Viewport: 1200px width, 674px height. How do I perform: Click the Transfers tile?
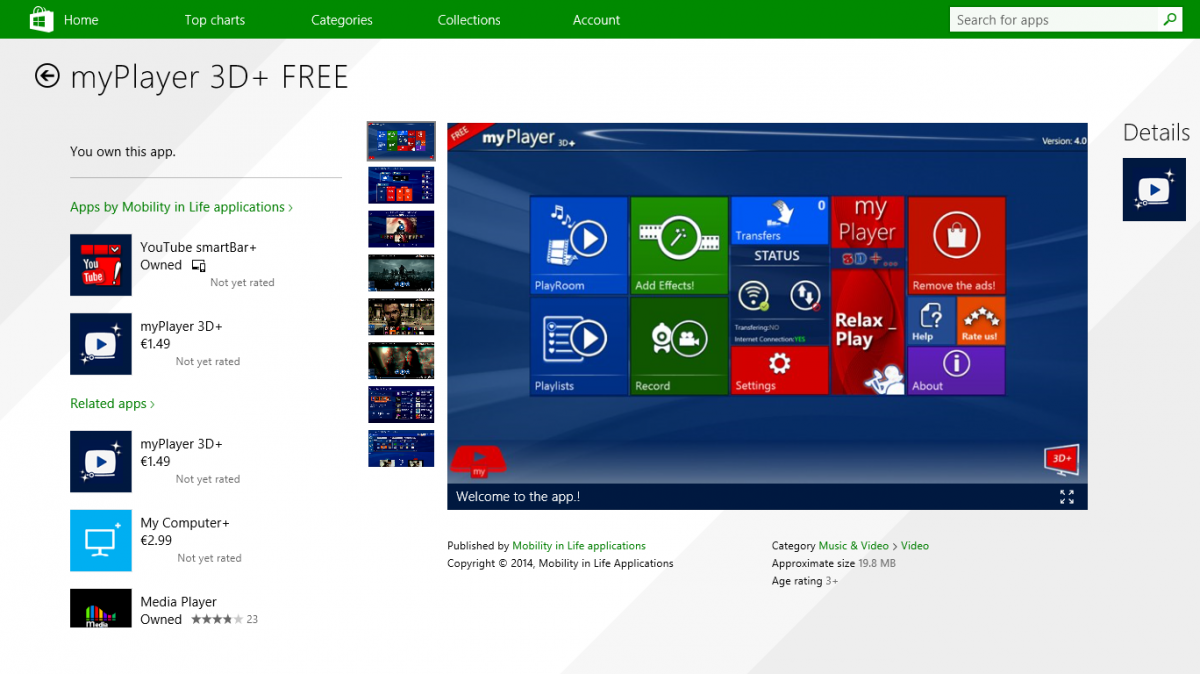[780, 221]
